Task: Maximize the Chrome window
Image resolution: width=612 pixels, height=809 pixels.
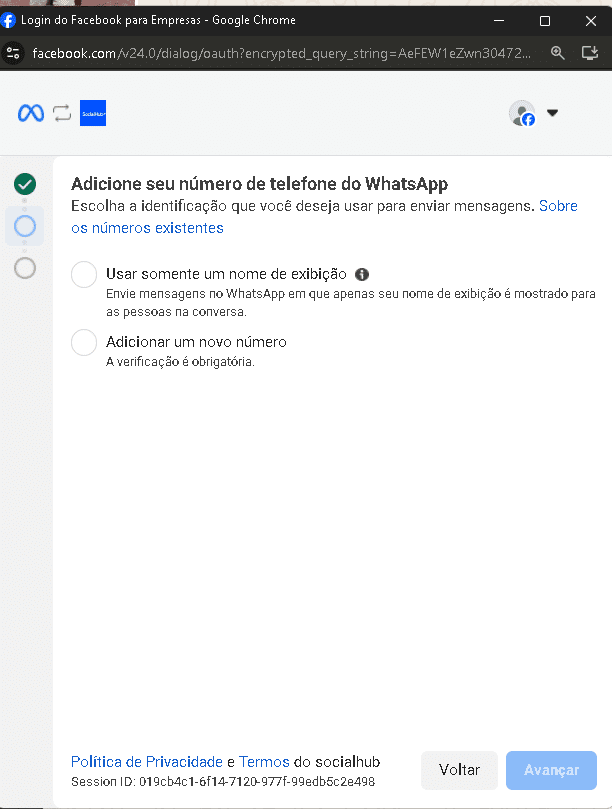Action: coord(545,21)
